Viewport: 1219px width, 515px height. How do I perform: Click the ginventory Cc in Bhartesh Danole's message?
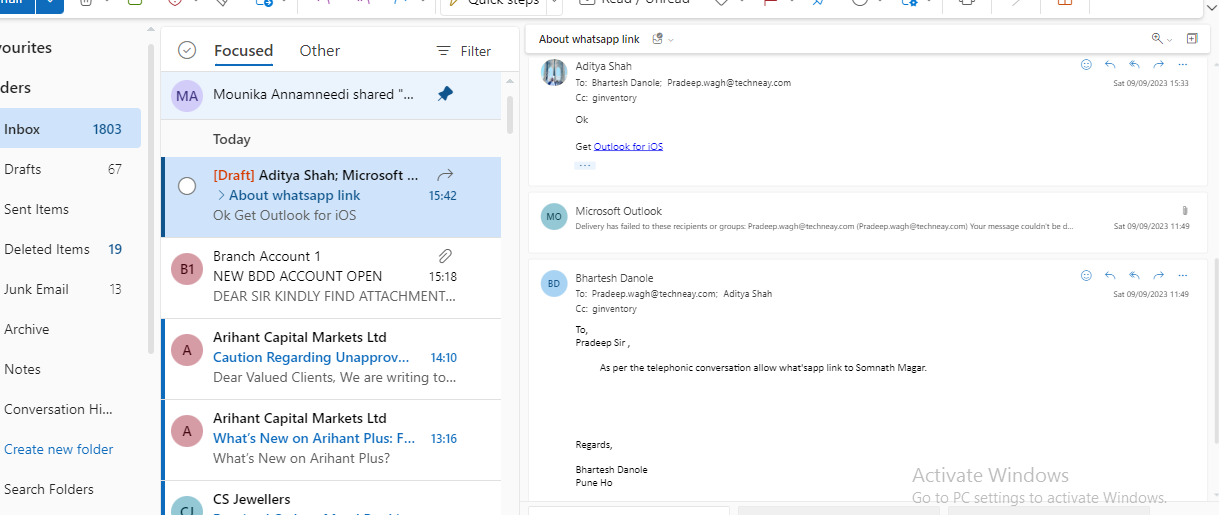614,310
